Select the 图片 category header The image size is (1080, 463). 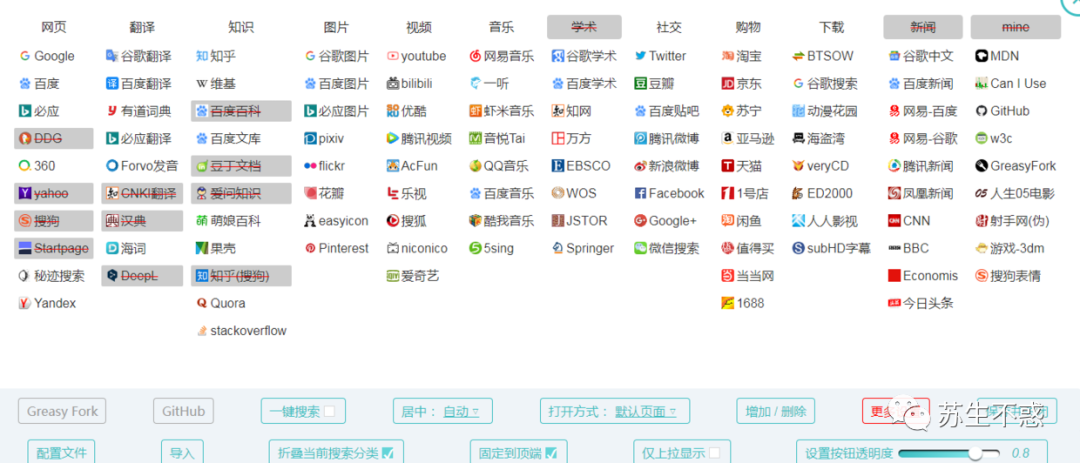[336, 28]
